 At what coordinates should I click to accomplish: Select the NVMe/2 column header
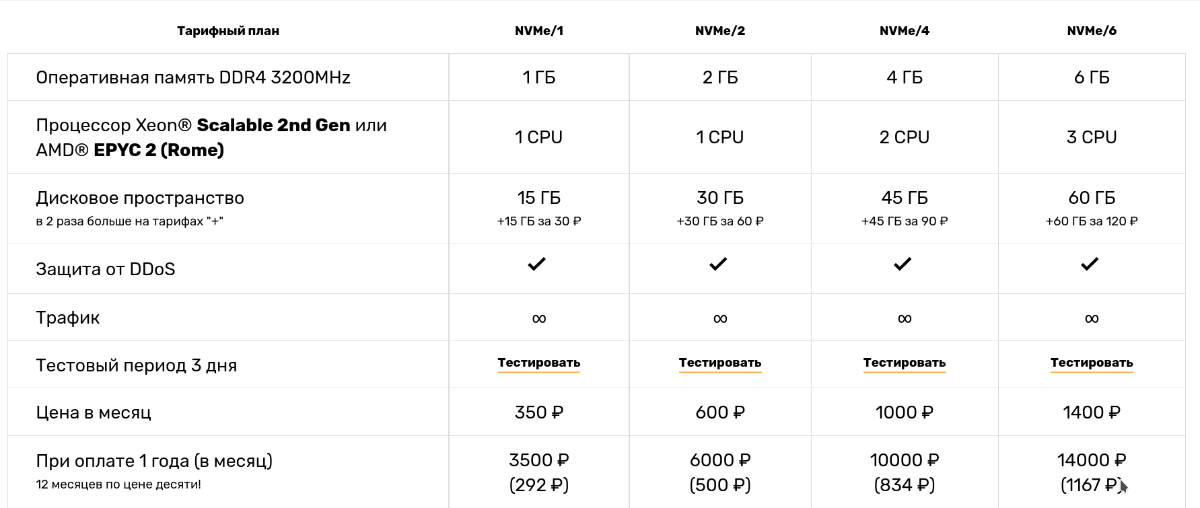tap(720, 31)
